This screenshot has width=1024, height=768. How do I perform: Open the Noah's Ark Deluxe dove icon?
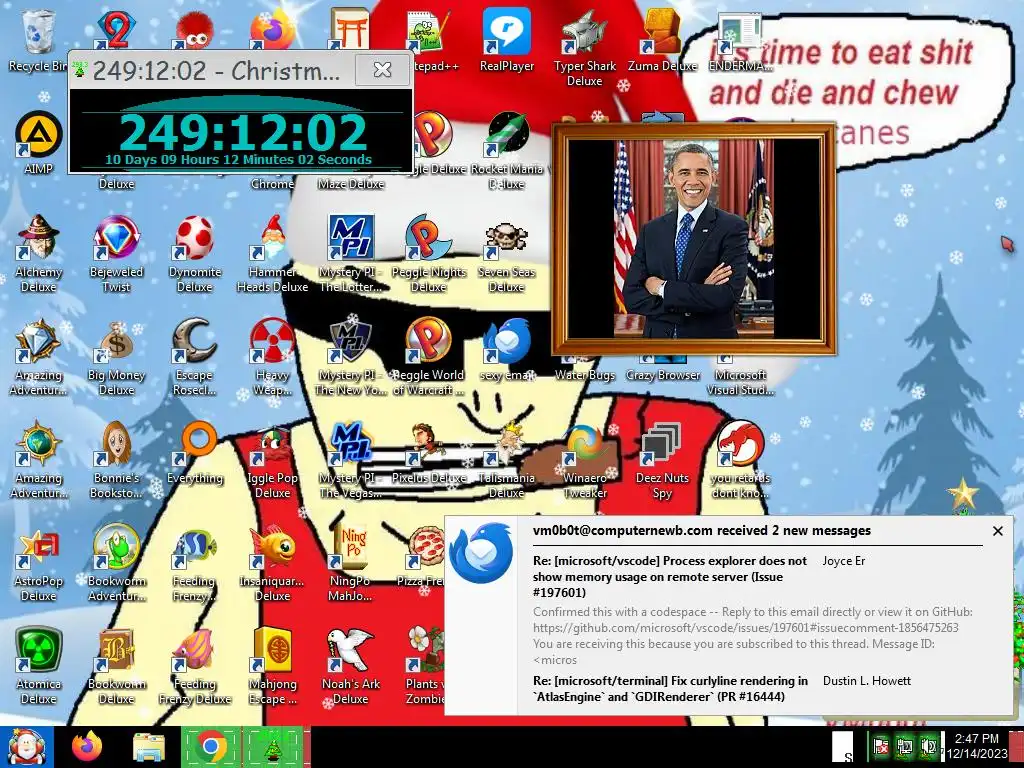tap(351, 666)
